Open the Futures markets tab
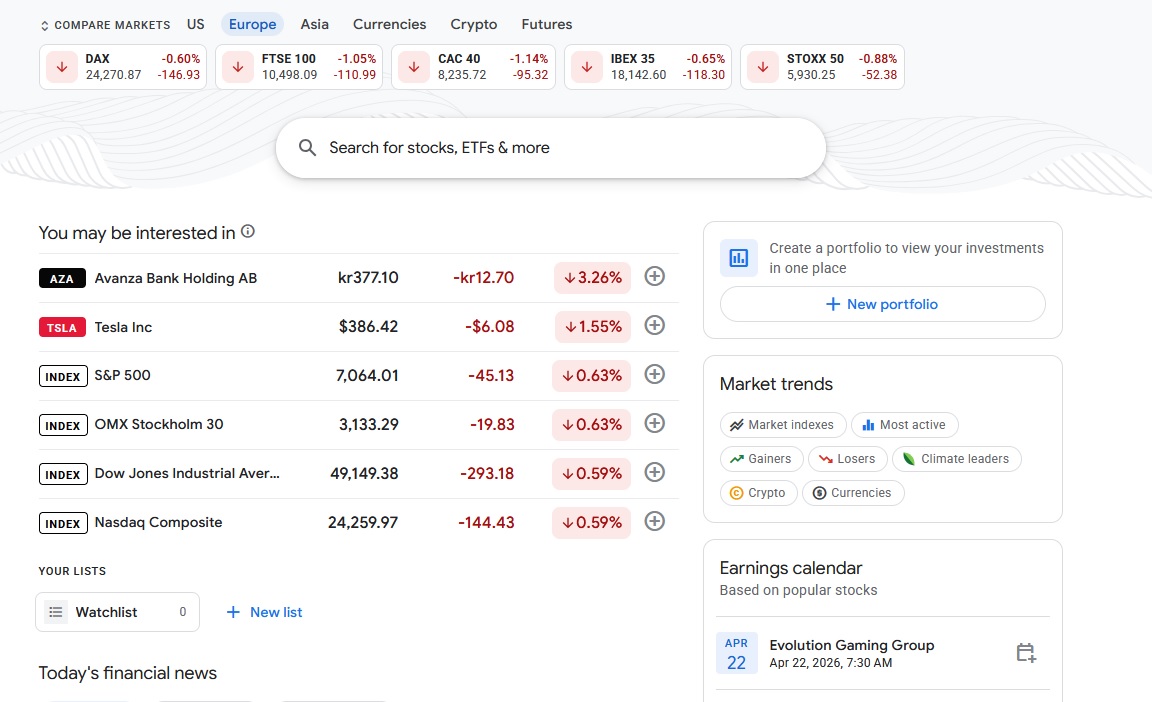 coord(547,24)
